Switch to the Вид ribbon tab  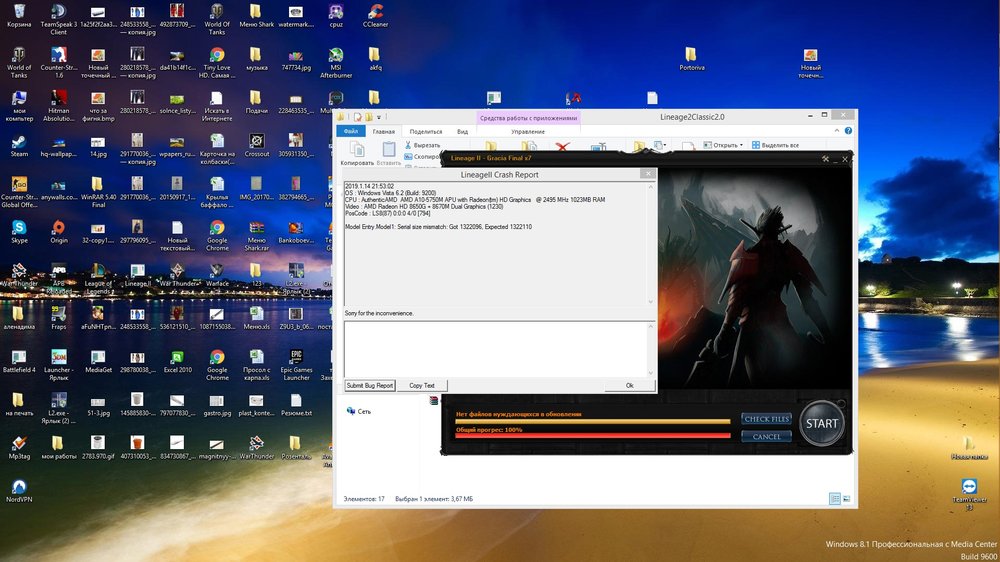pos(462,131)
